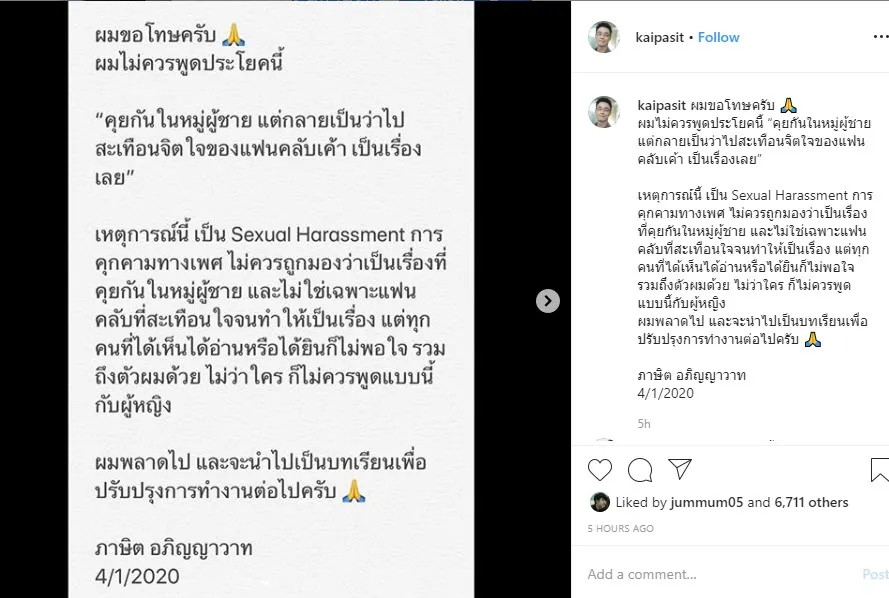The width and height of the screenshot is (889, 598).
Task: Show the 6,711 others who liked
Action: (x=811, y=502)
